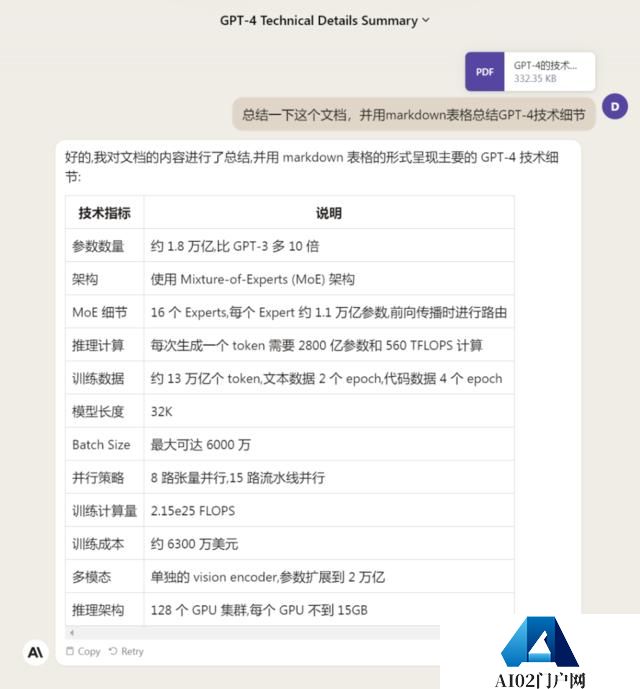Select the 说明 table header
Viewport: 640px width, 689px height.
tap(329, 213)
